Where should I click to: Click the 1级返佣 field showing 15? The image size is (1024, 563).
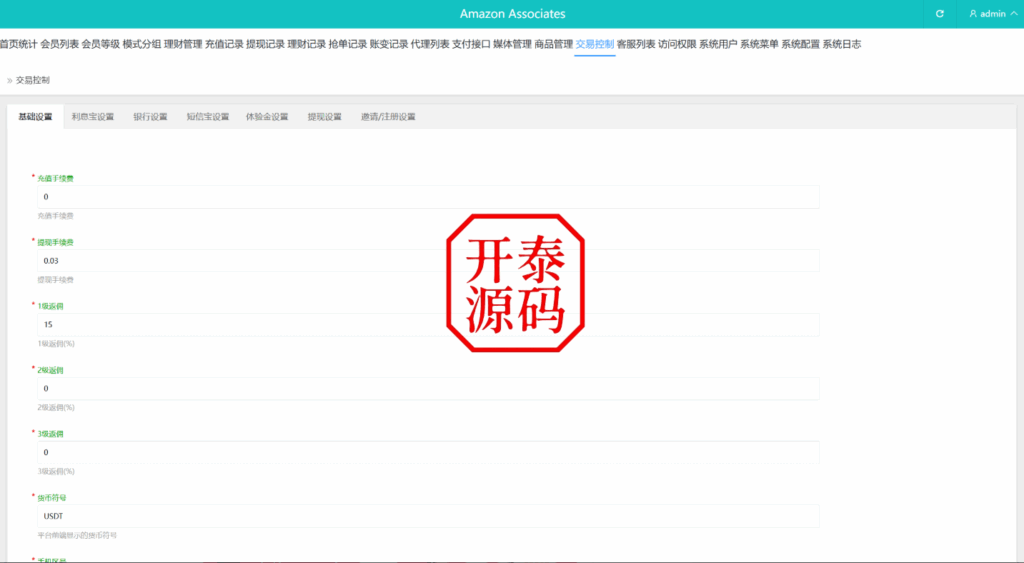[x=428, y=325]
